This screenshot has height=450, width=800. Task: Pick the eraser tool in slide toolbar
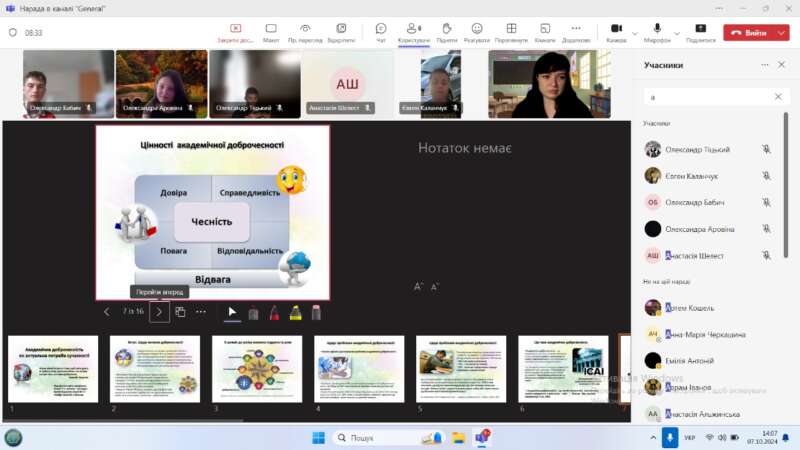pos(316,312)
